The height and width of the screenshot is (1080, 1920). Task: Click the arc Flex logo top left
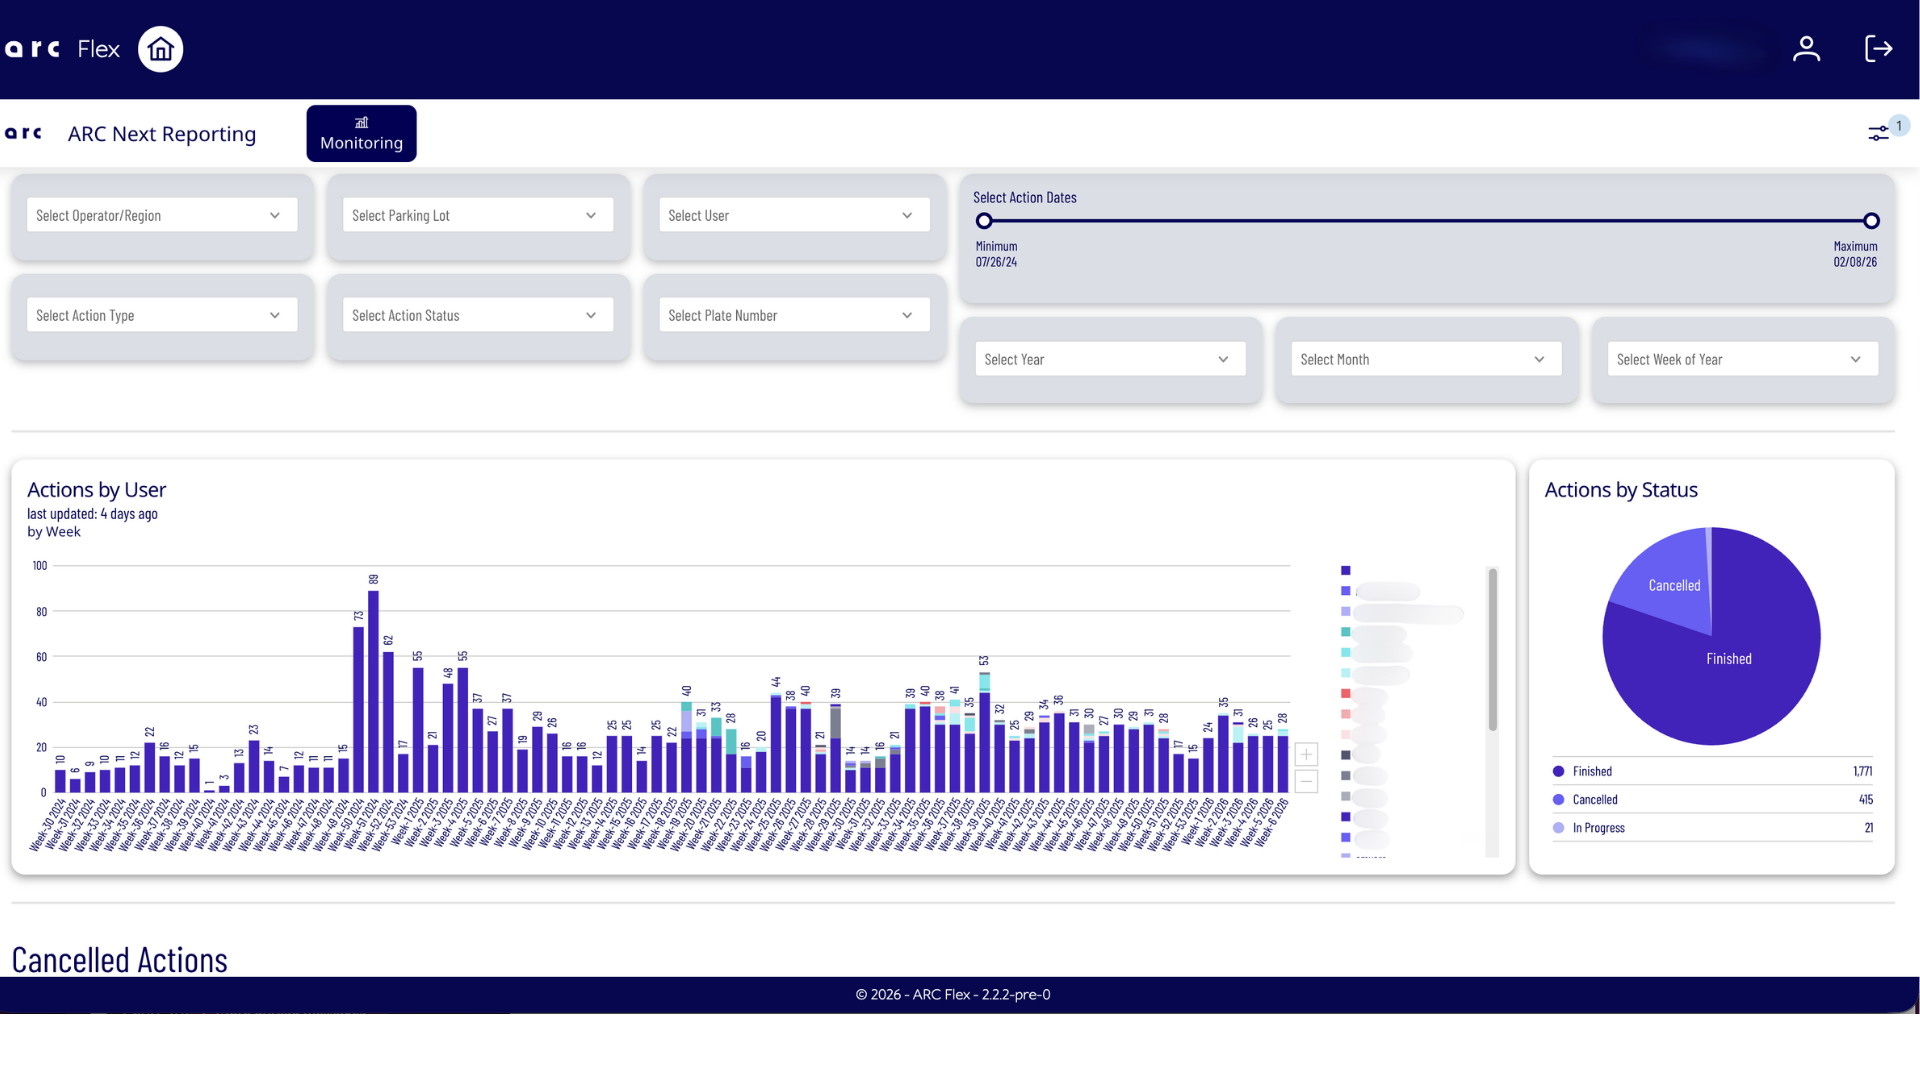33,47
